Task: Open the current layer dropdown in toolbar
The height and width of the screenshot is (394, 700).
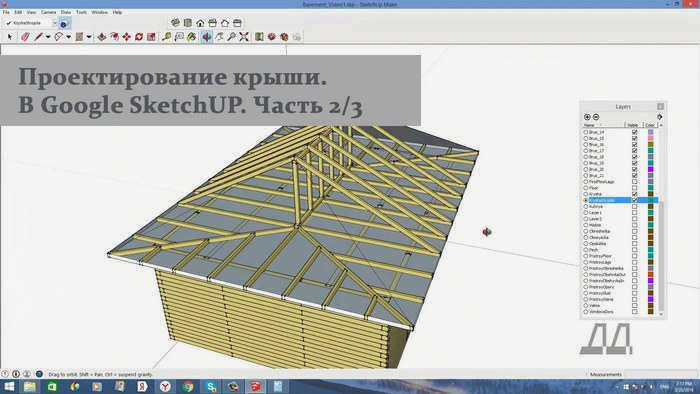Action: click(55, 23)
